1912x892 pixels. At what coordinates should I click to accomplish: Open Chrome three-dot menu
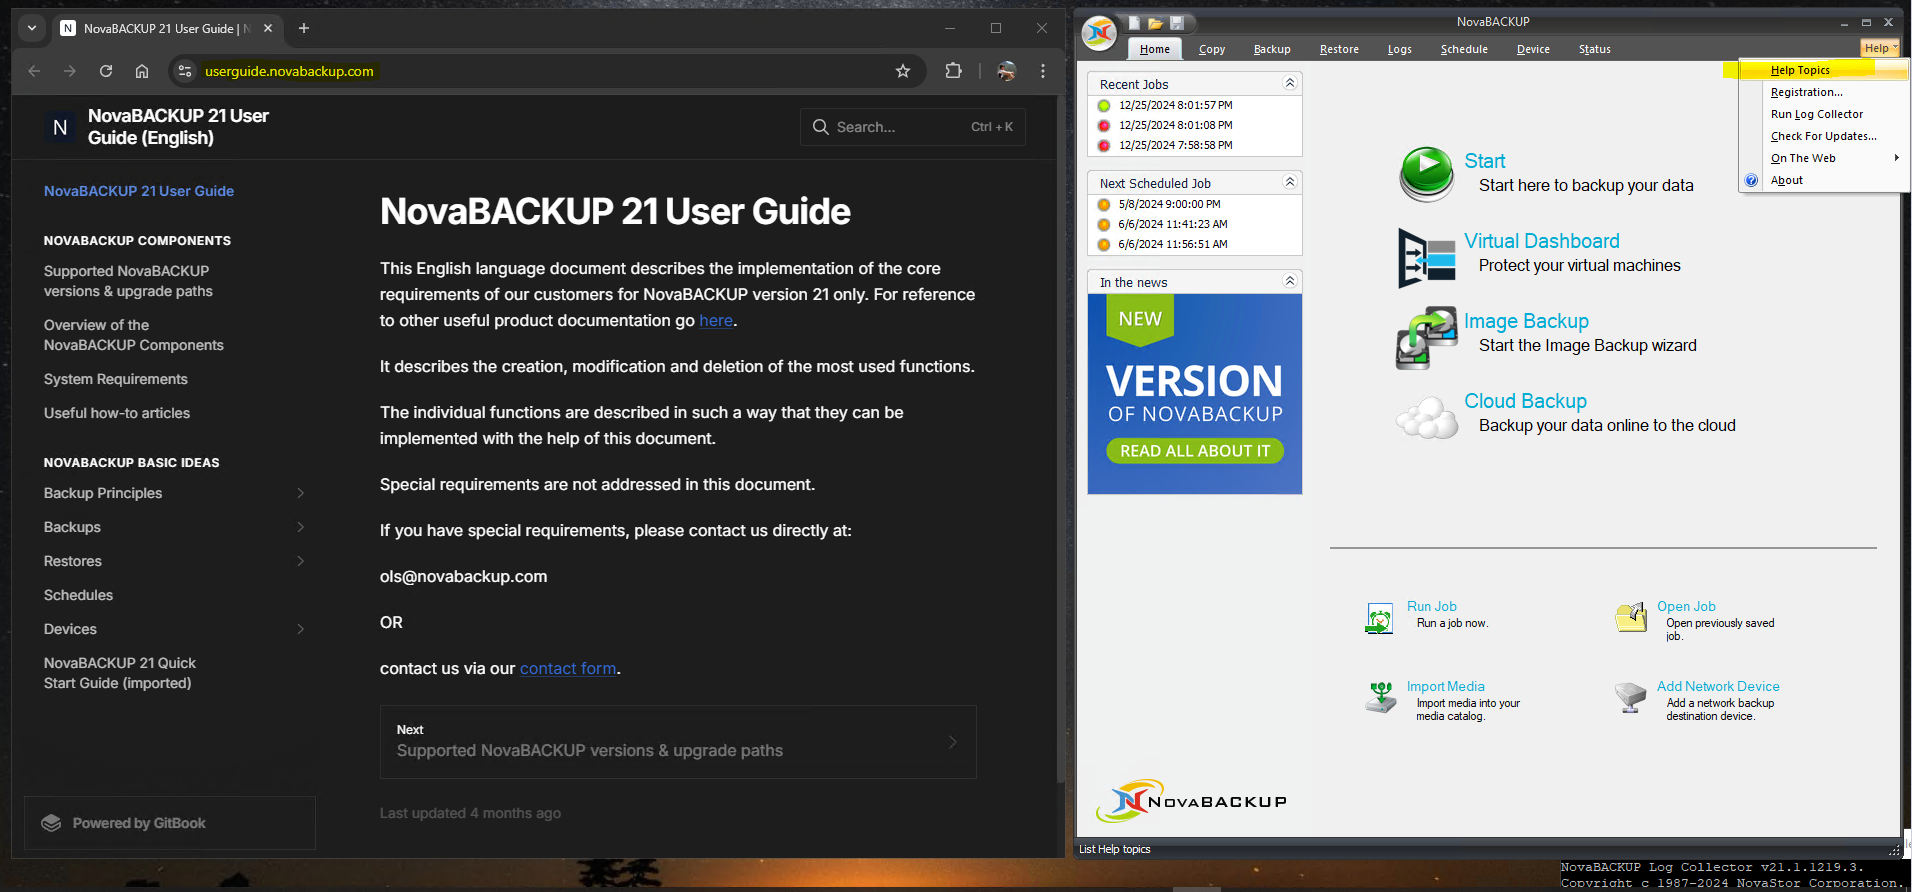coord(1043,71)
